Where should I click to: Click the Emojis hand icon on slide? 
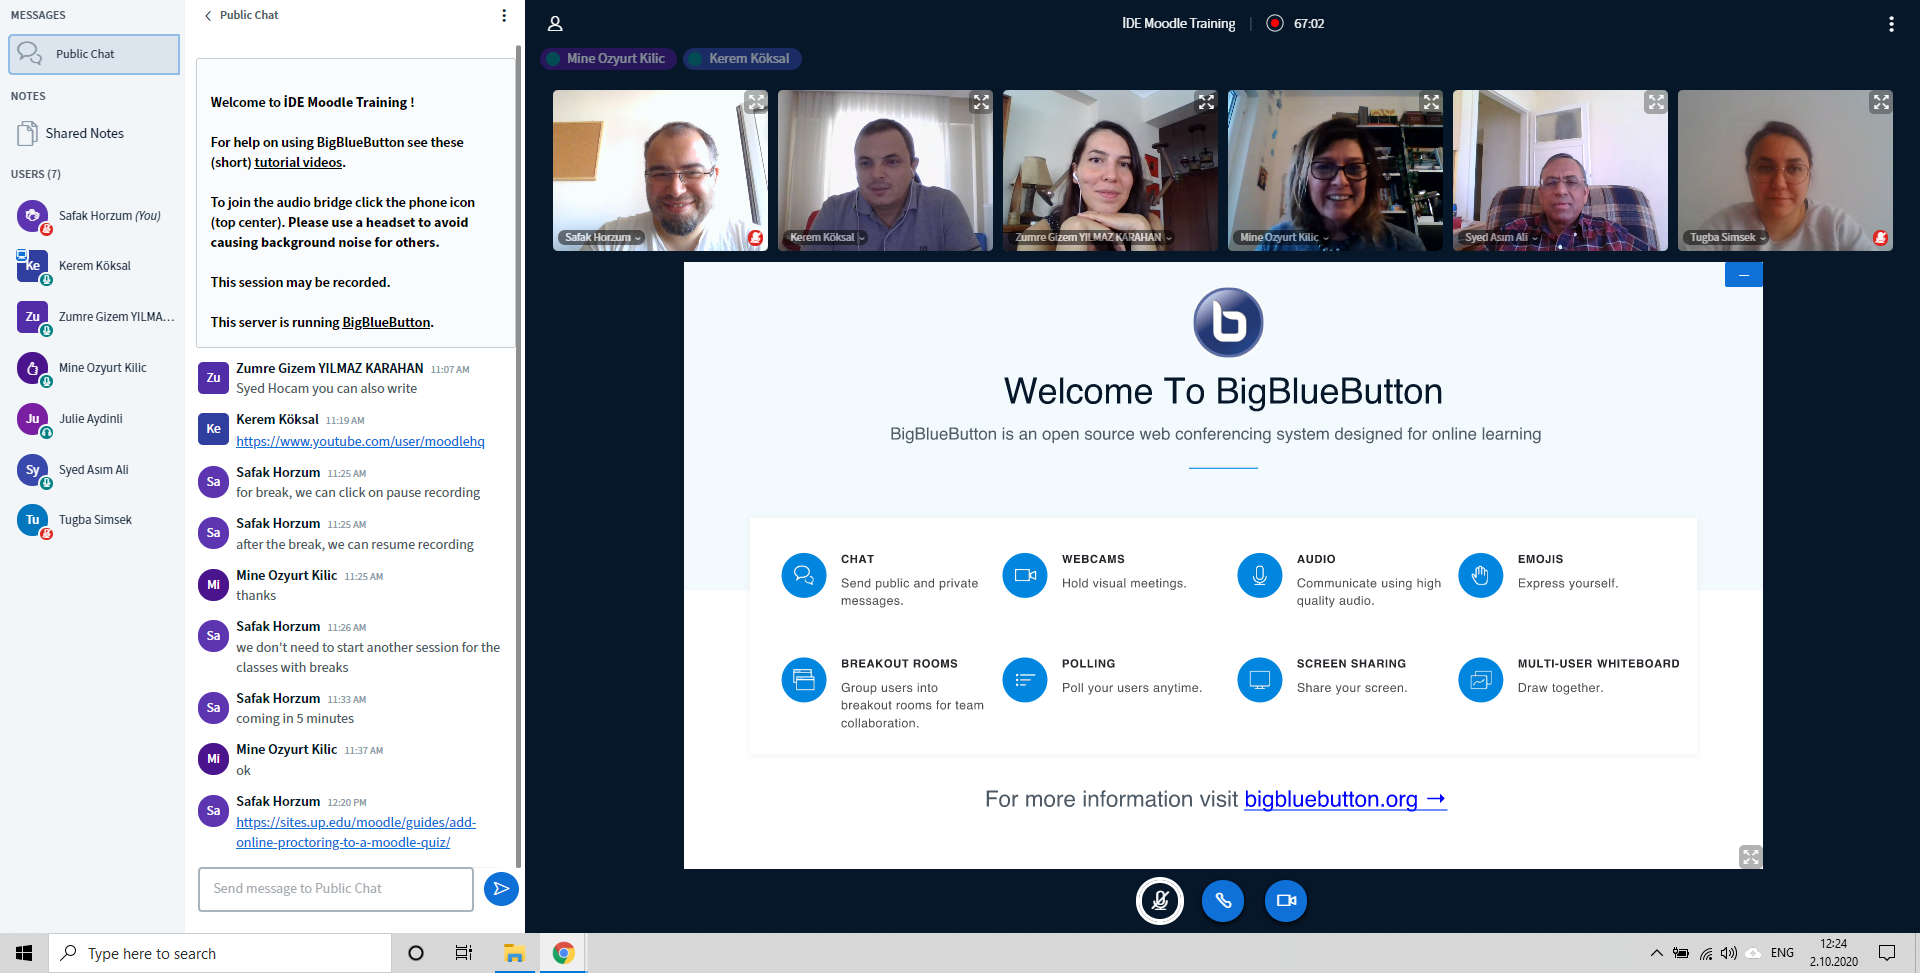pyautogui.click(x=1481, y=576)
